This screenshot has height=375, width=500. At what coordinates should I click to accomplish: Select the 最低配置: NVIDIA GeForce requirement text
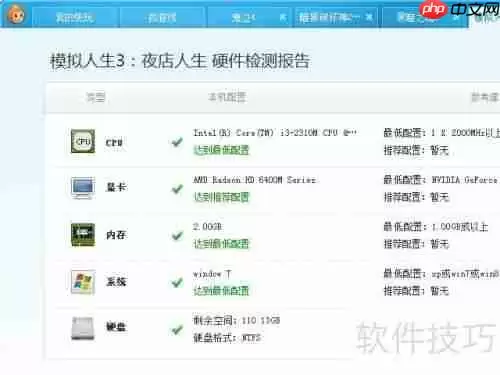tap(441, 180)
